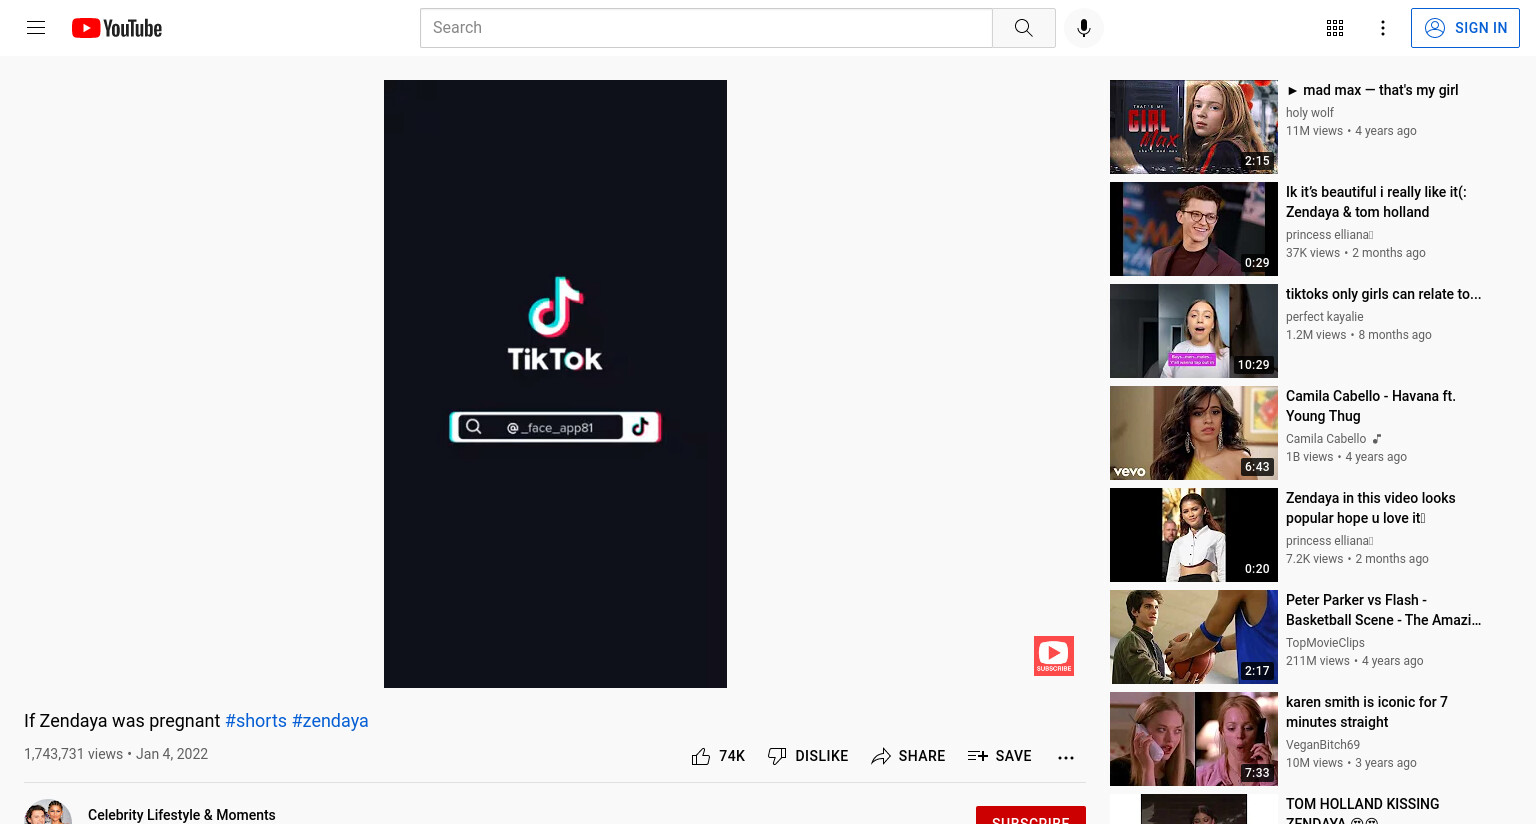This screenshot has width=1536, height=824.
Task: Click the subscribe watermark in the video corner
Action: tap(1054, 656)
